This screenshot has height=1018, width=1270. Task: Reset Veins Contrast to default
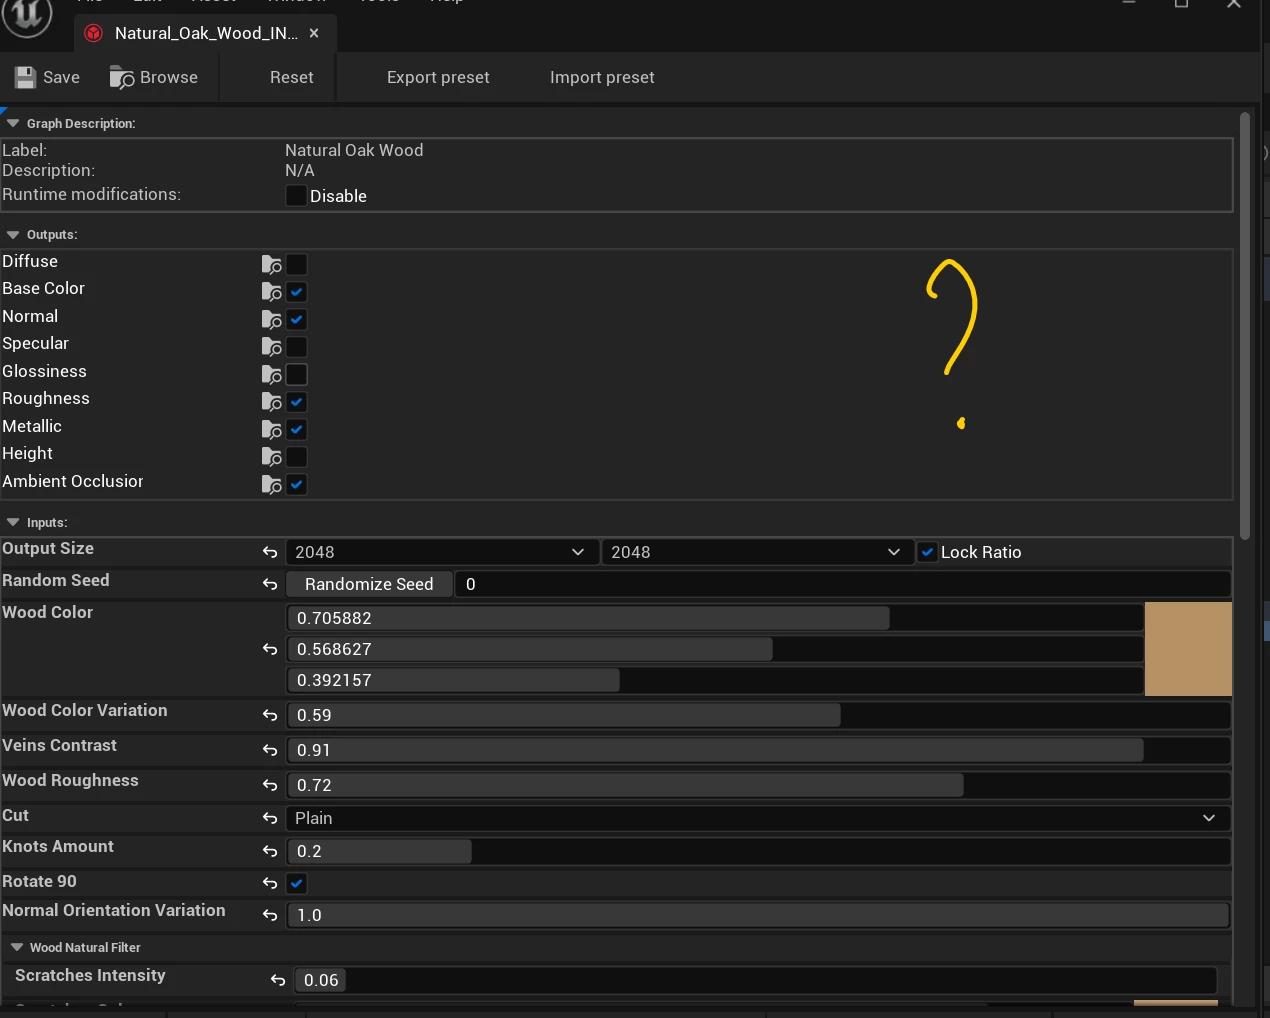coord(270,750)
